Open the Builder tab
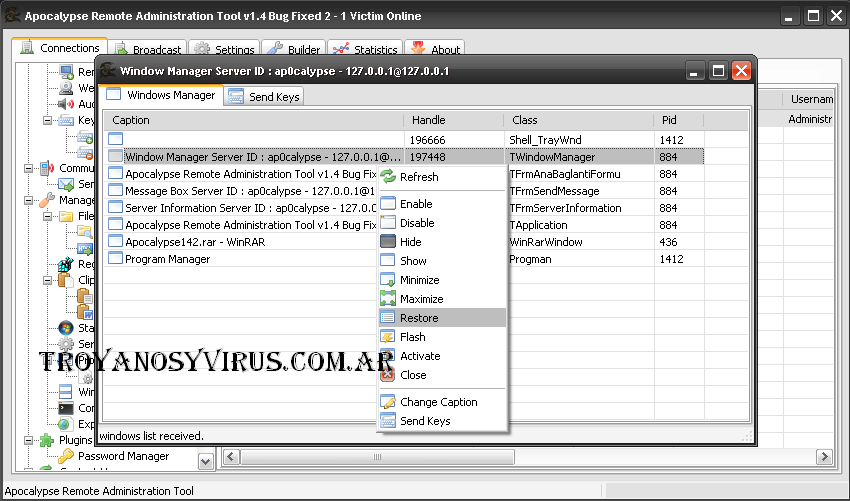Viewport: 850px width, 501px height. pos(294,49)
